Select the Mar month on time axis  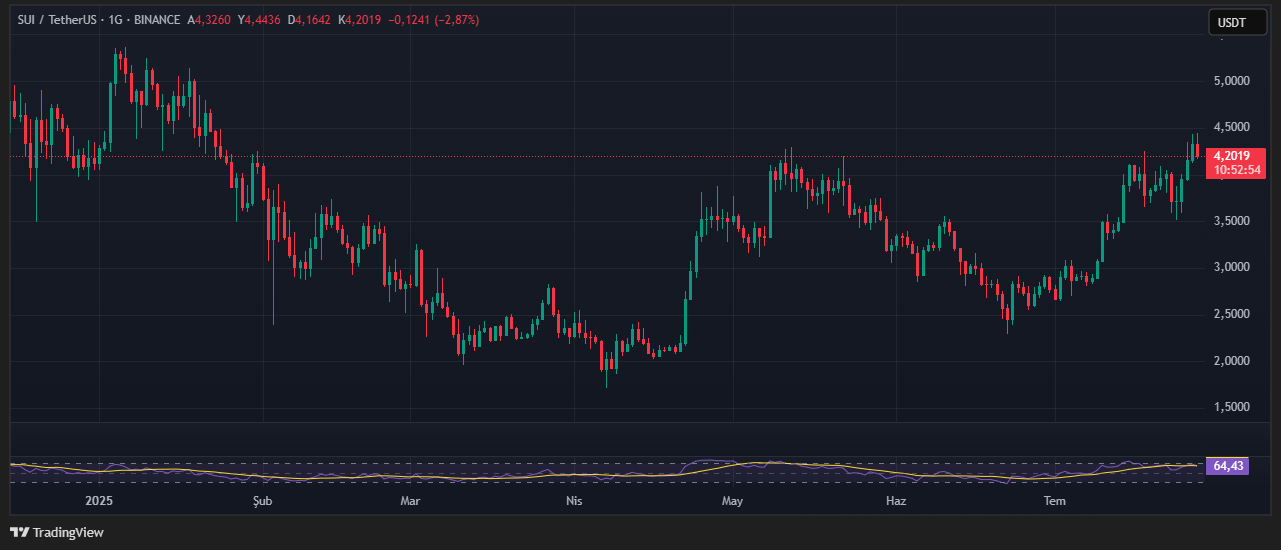[x=409, y=500]
